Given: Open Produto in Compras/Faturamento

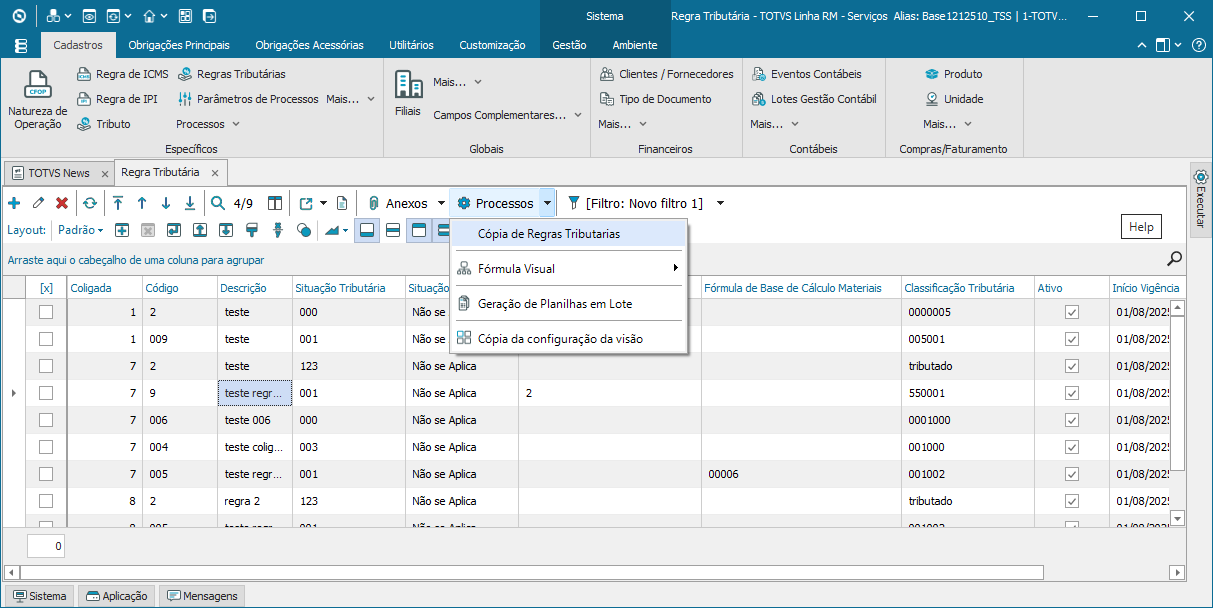Looking at the screenshot, I should pyautogui.click(x=954, y=74).
